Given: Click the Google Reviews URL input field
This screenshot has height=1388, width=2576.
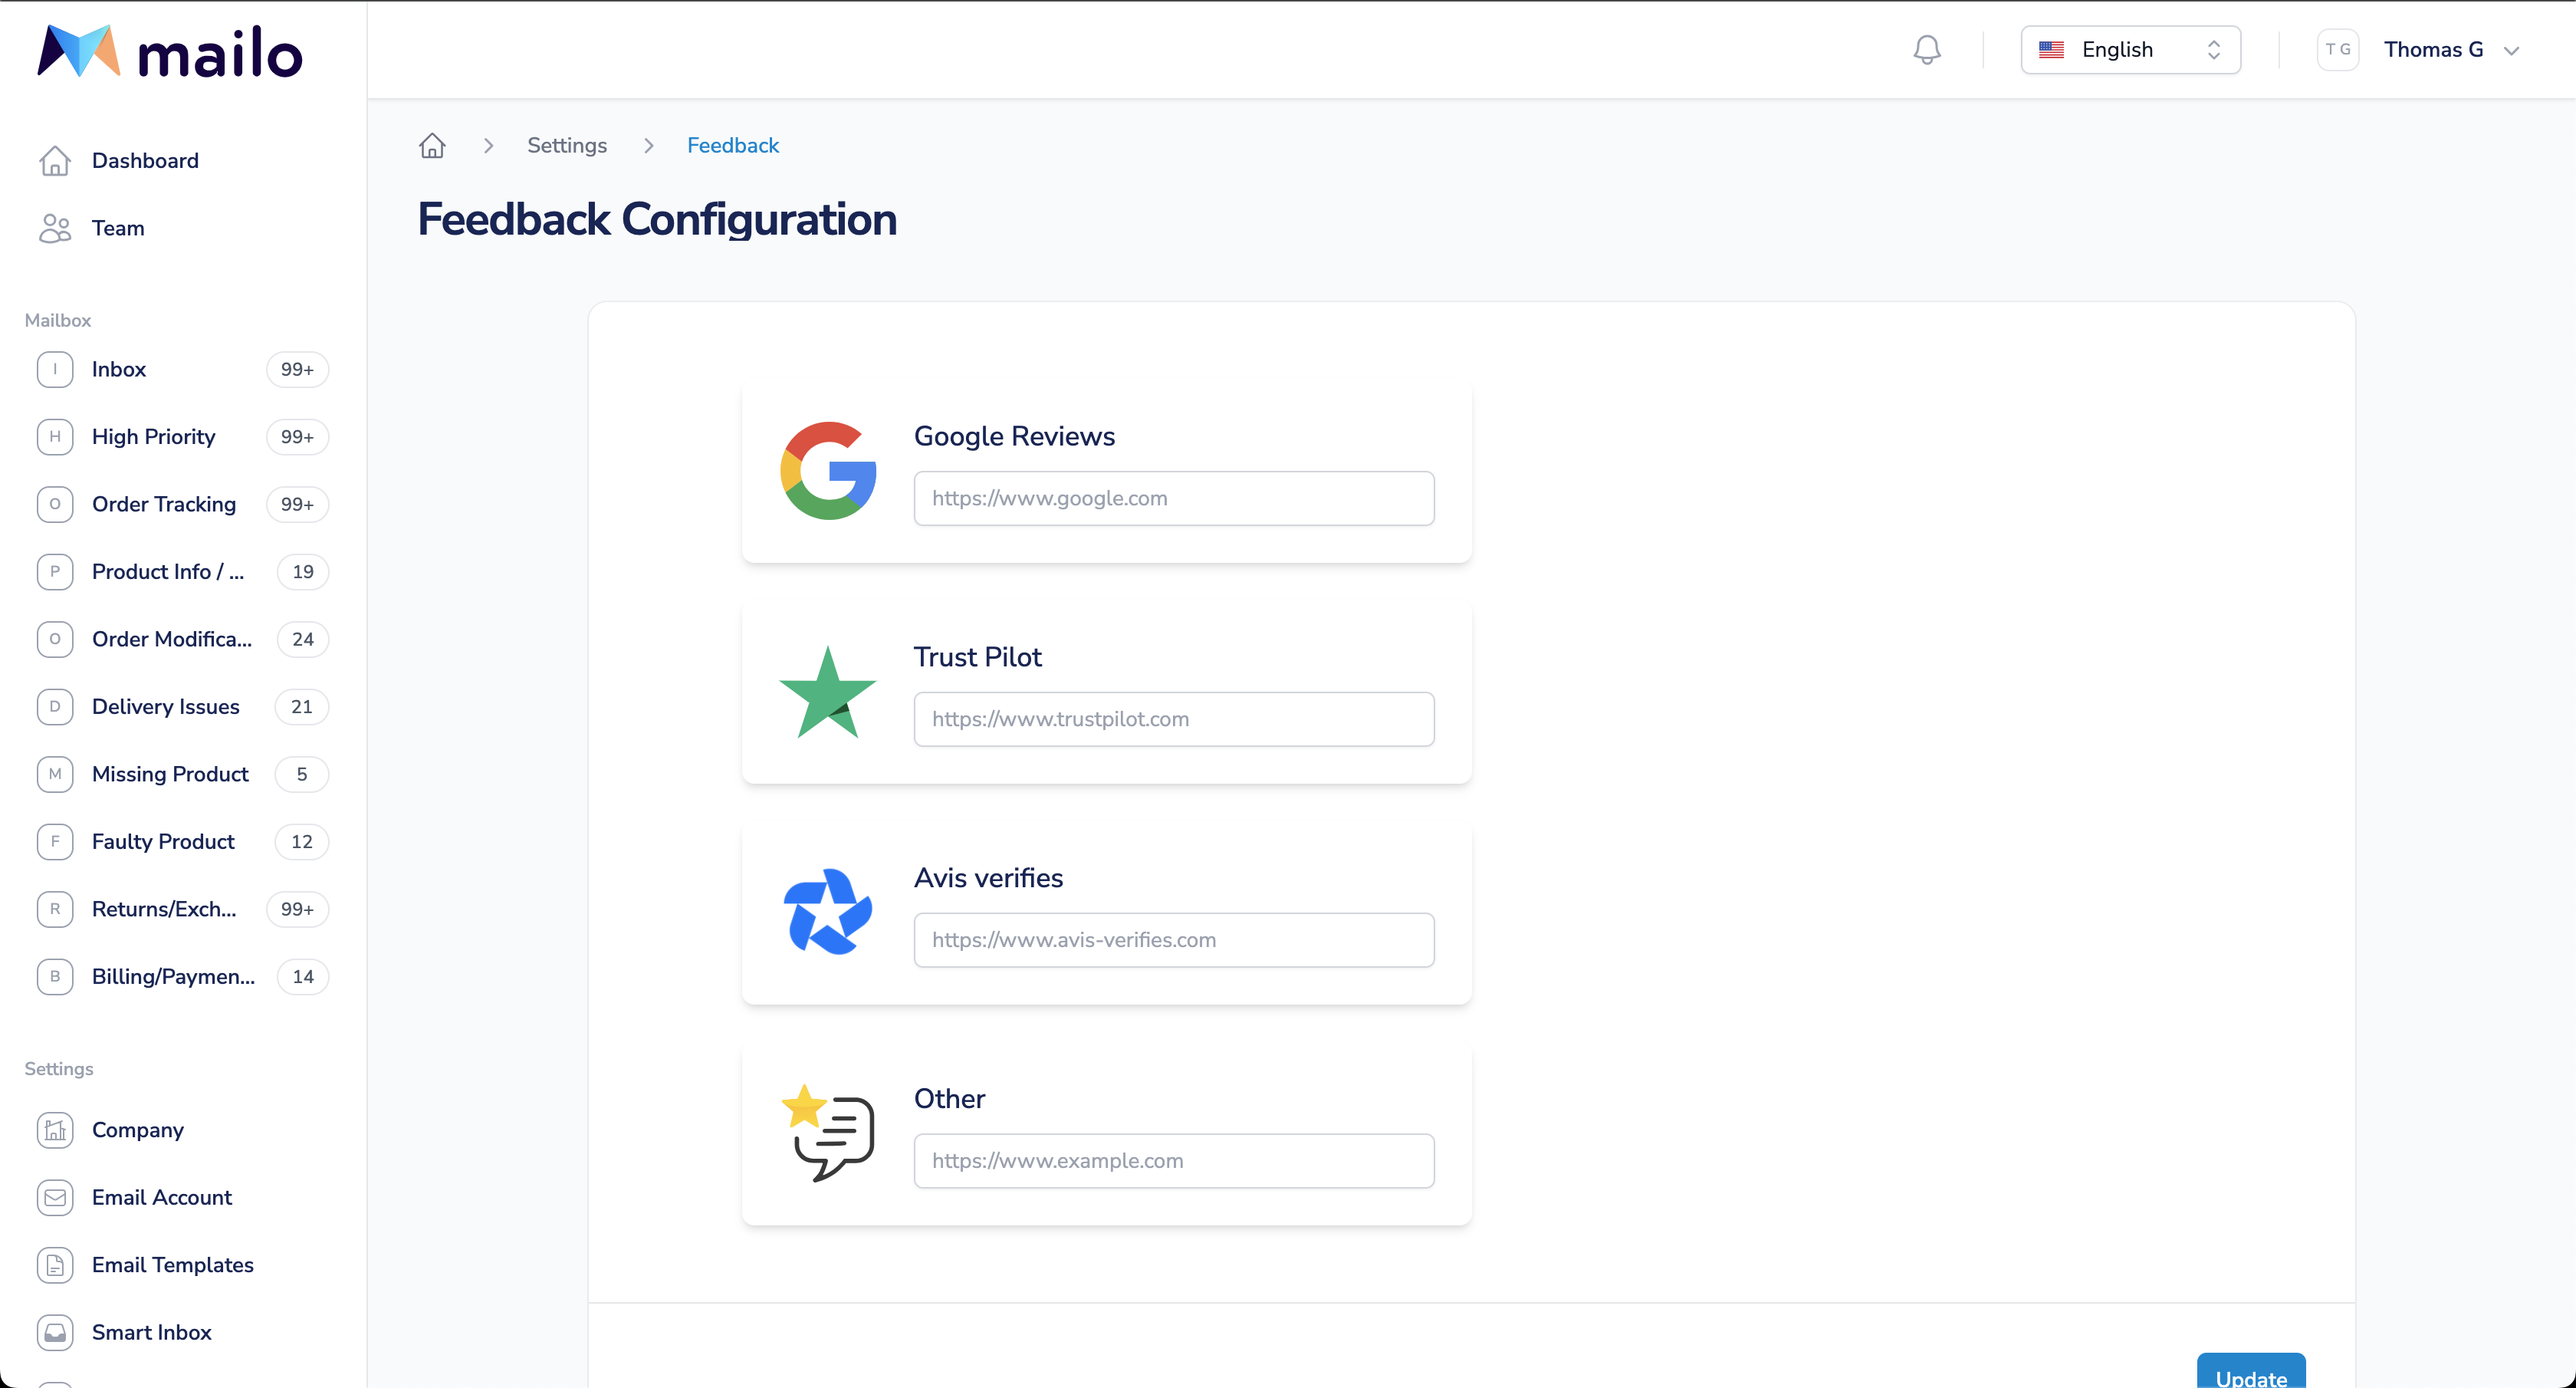Looking at the screenshot, I should pos(1174,498).
